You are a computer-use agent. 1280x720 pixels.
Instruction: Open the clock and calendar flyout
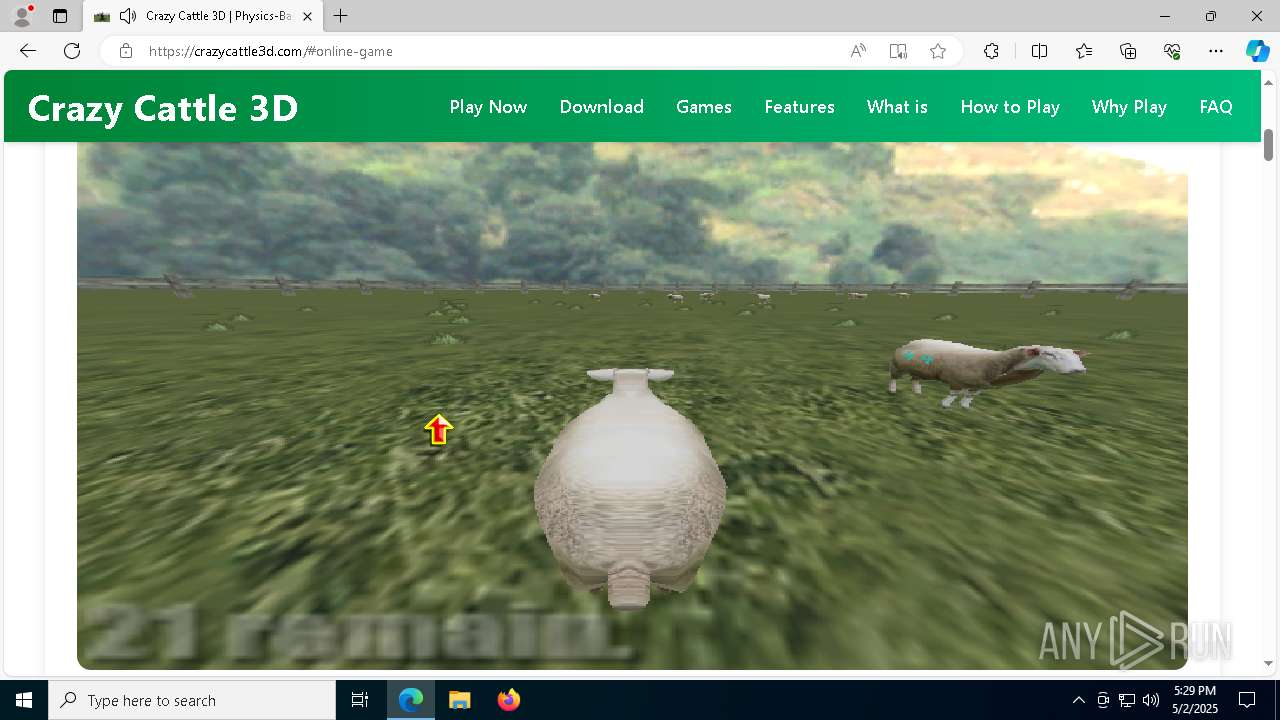(1195, 700)
